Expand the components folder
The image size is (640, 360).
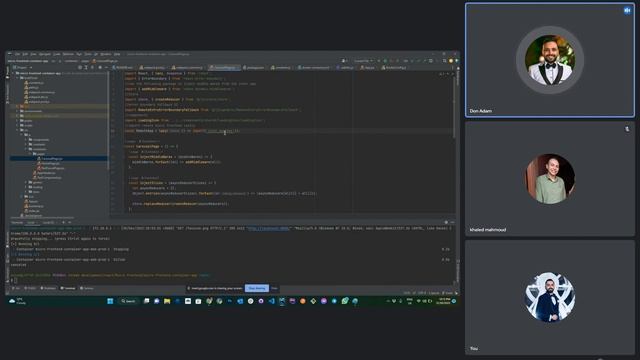click(26, 140)
